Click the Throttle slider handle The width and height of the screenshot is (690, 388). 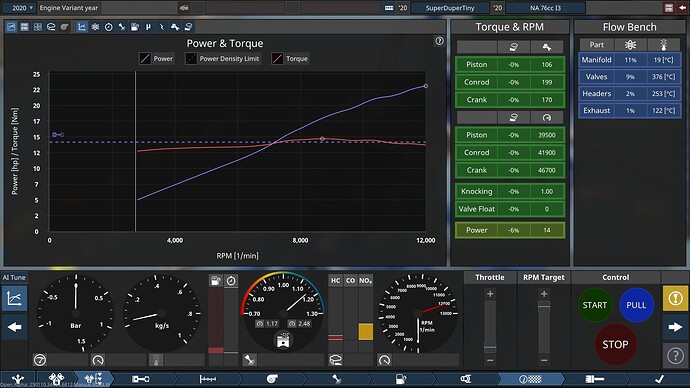coord(490,348)
